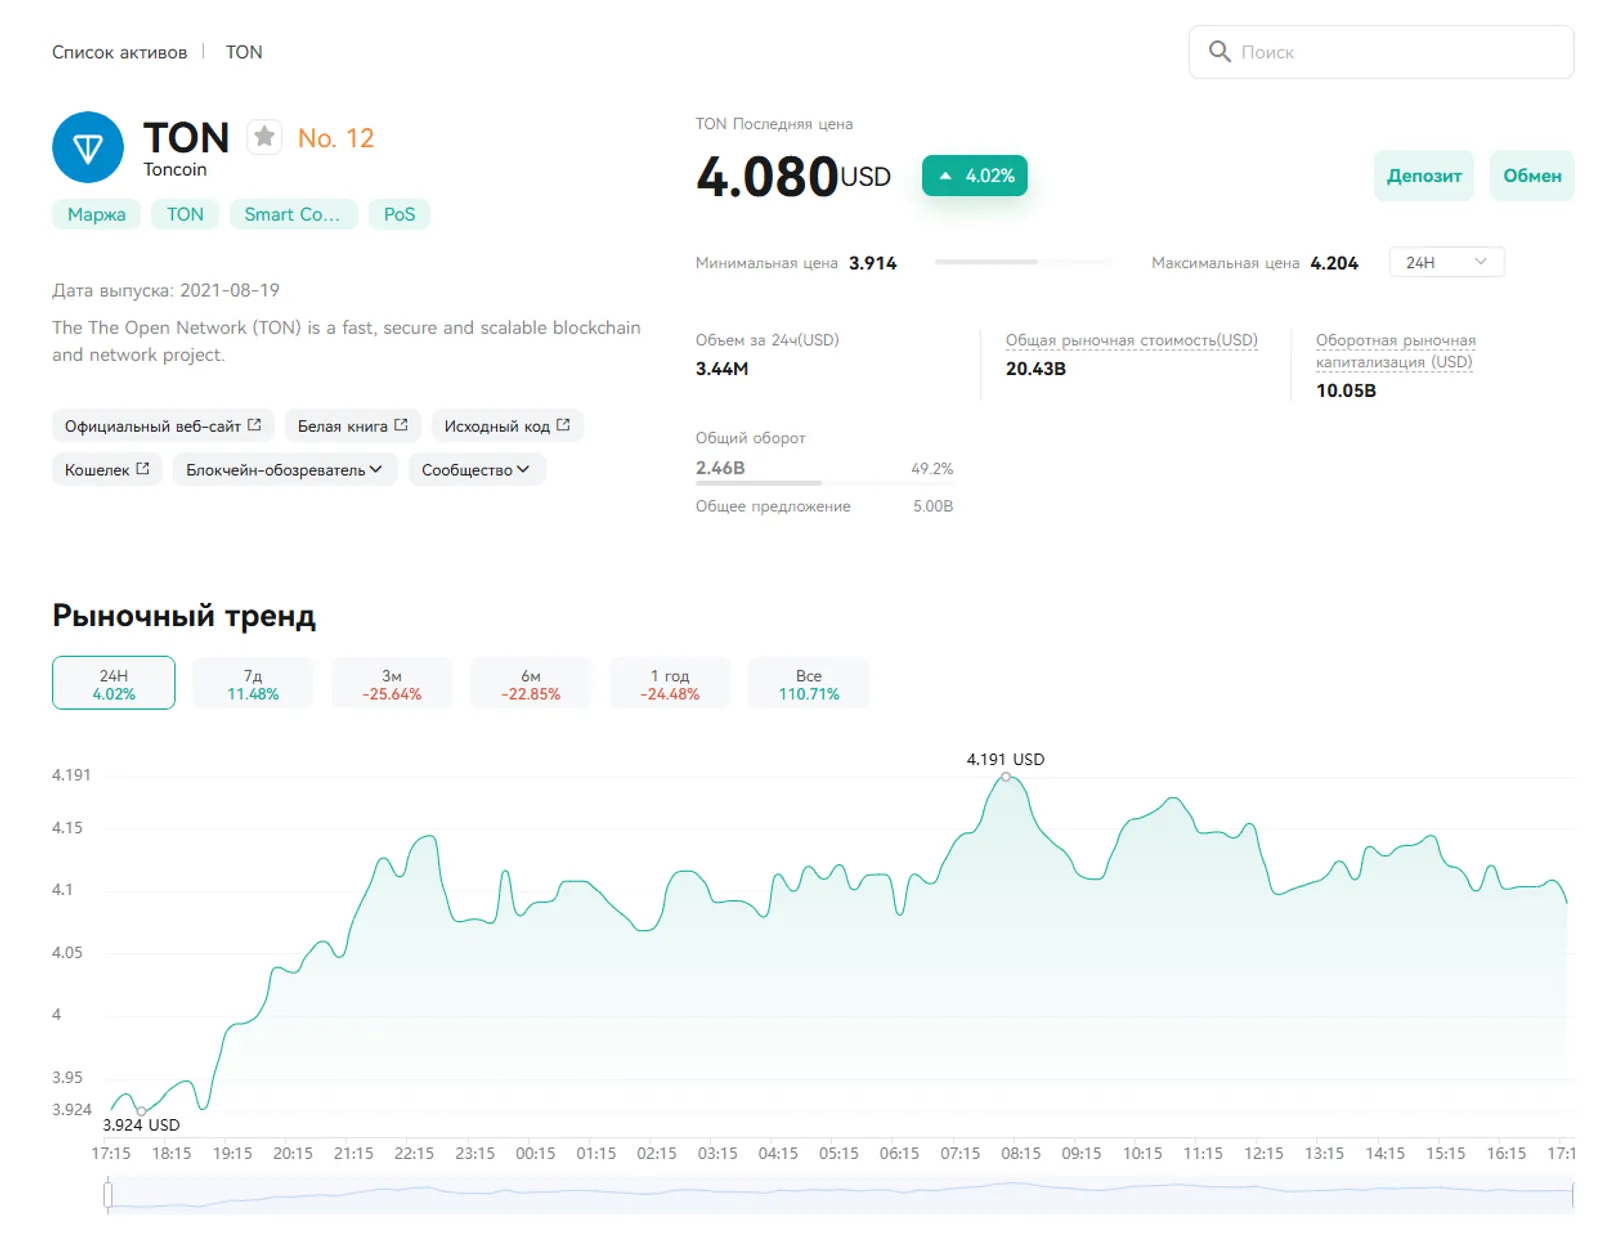The image size is (1600, 1243).
Task: Click the 20.43B market cap value
Action: (x=1036, y=369)
